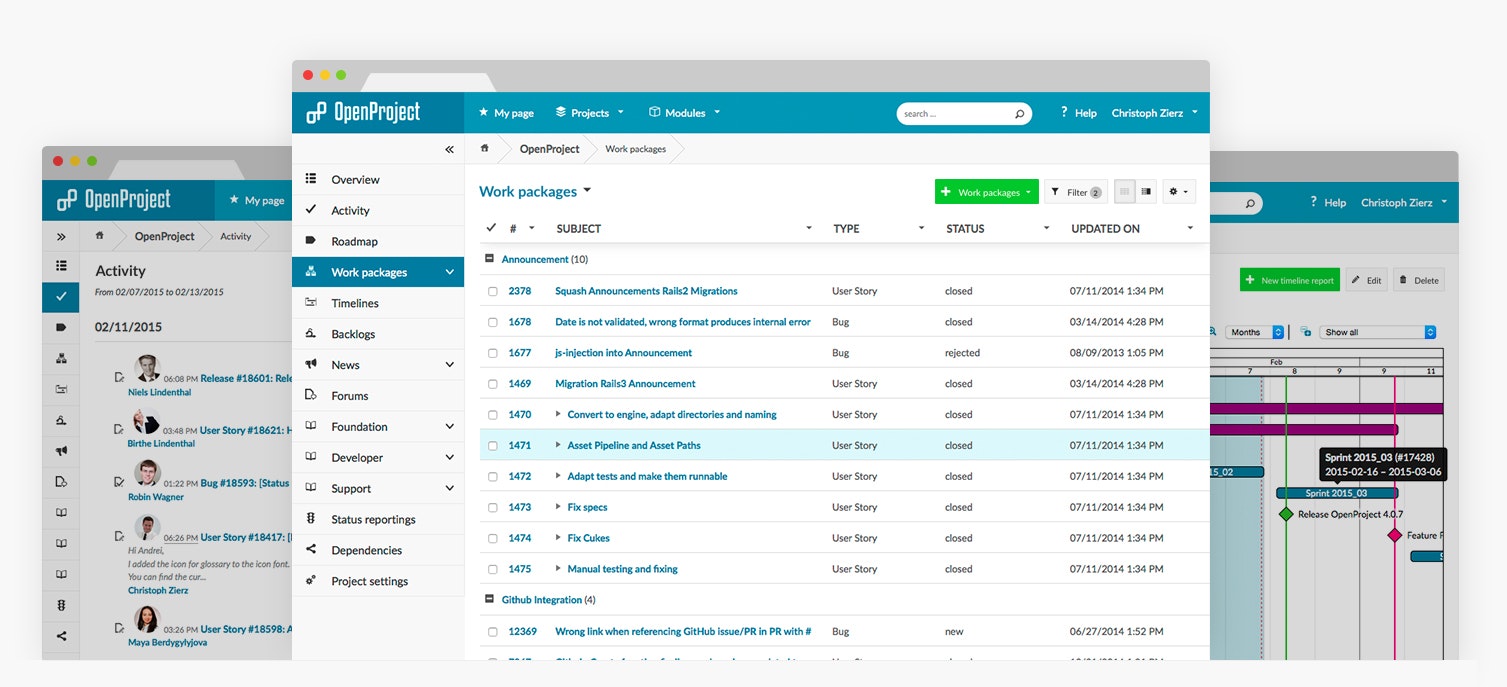Tick the checkbox for work package 1469
This screenshot has width=1507, height=687.
pos(493,384)
